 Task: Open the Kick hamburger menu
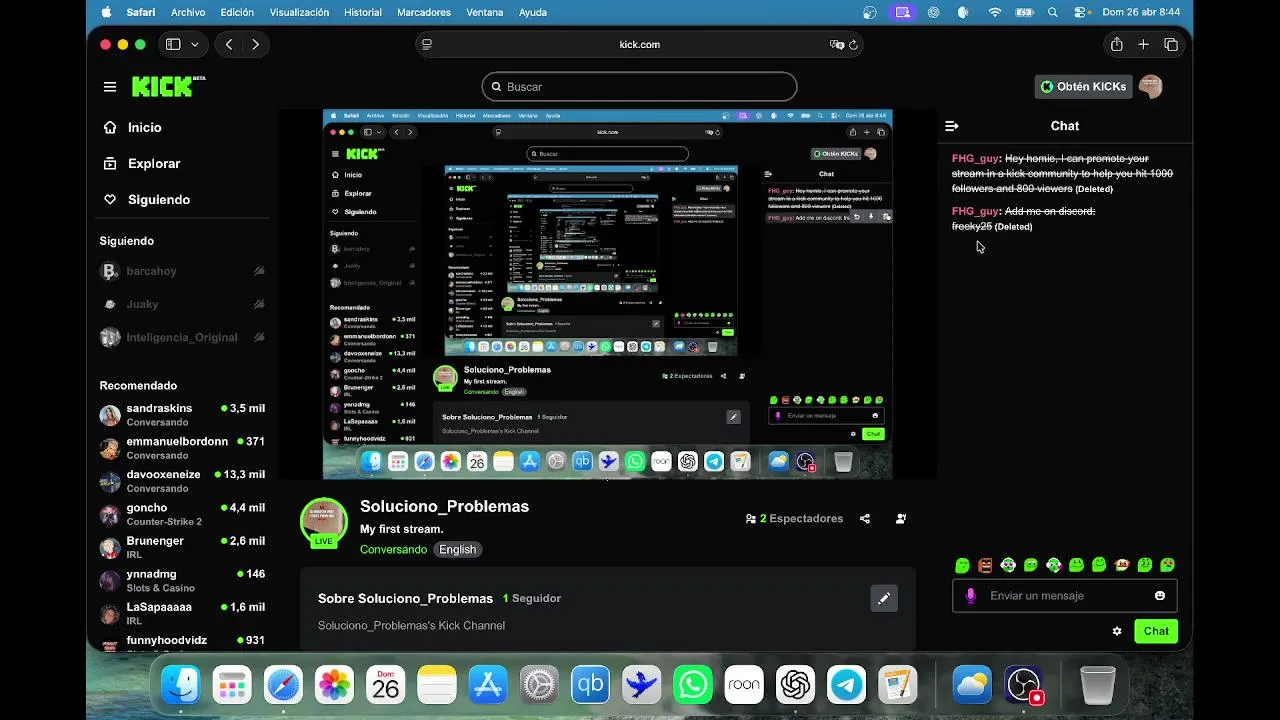coord(110,87)
